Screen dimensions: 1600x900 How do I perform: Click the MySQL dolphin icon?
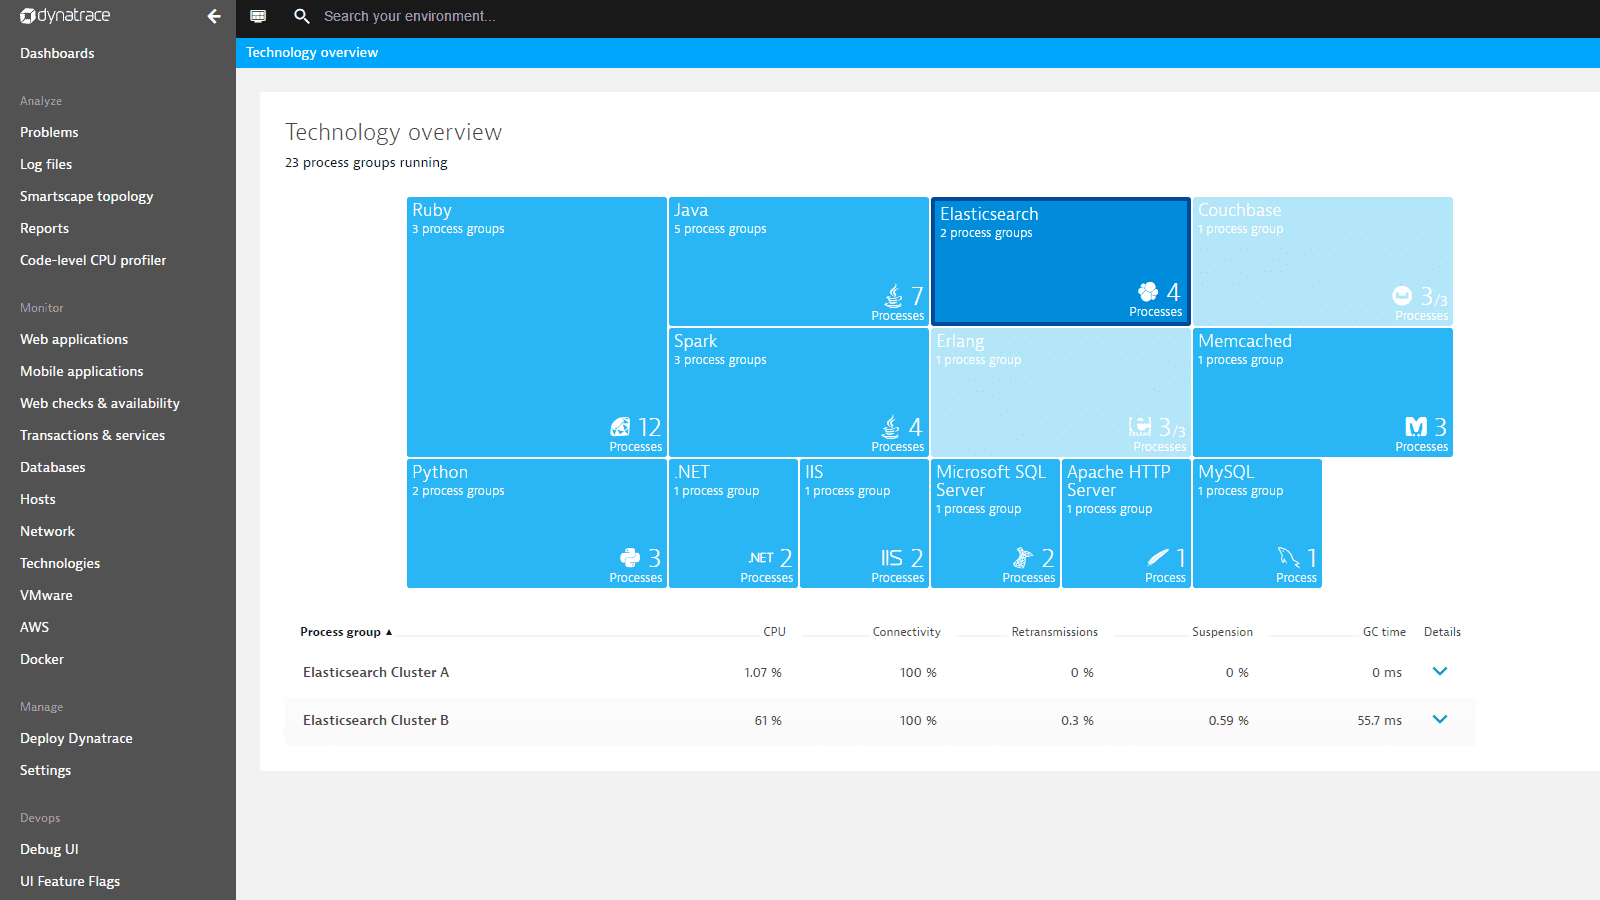click(1289, 557)
